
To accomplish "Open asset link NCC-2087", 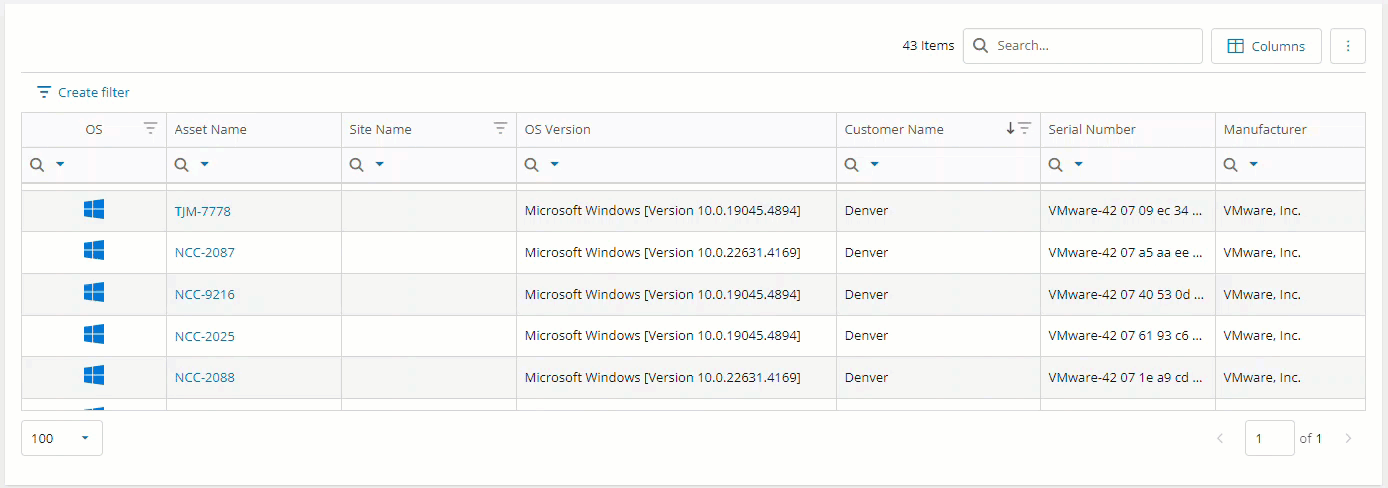I will 204,252.
